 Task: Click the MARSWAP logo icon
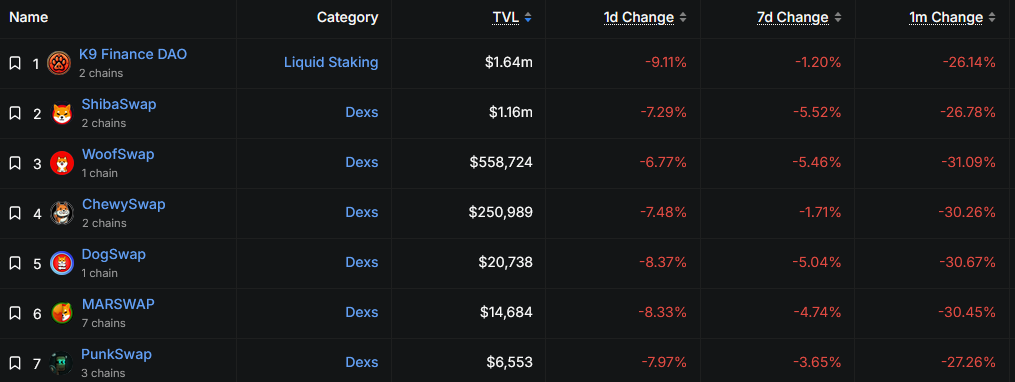point(61,313)
